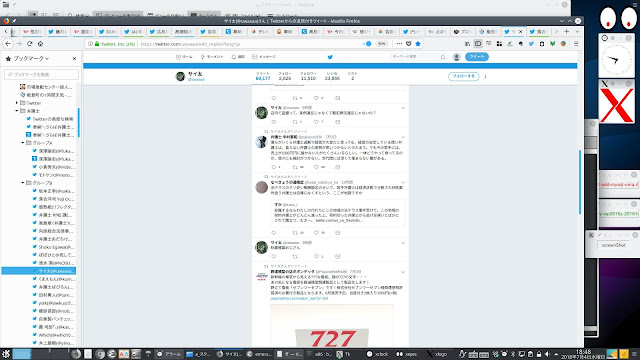Click the blue bookmark star in the address bar

pos(418,44)
